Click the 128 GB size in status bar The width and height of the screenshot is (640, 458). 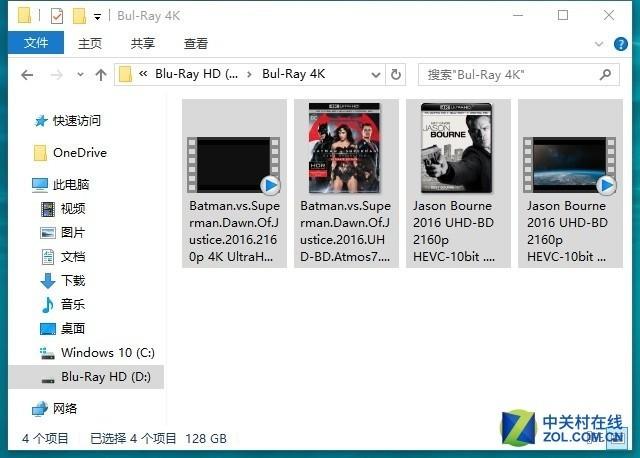(206, 438)
